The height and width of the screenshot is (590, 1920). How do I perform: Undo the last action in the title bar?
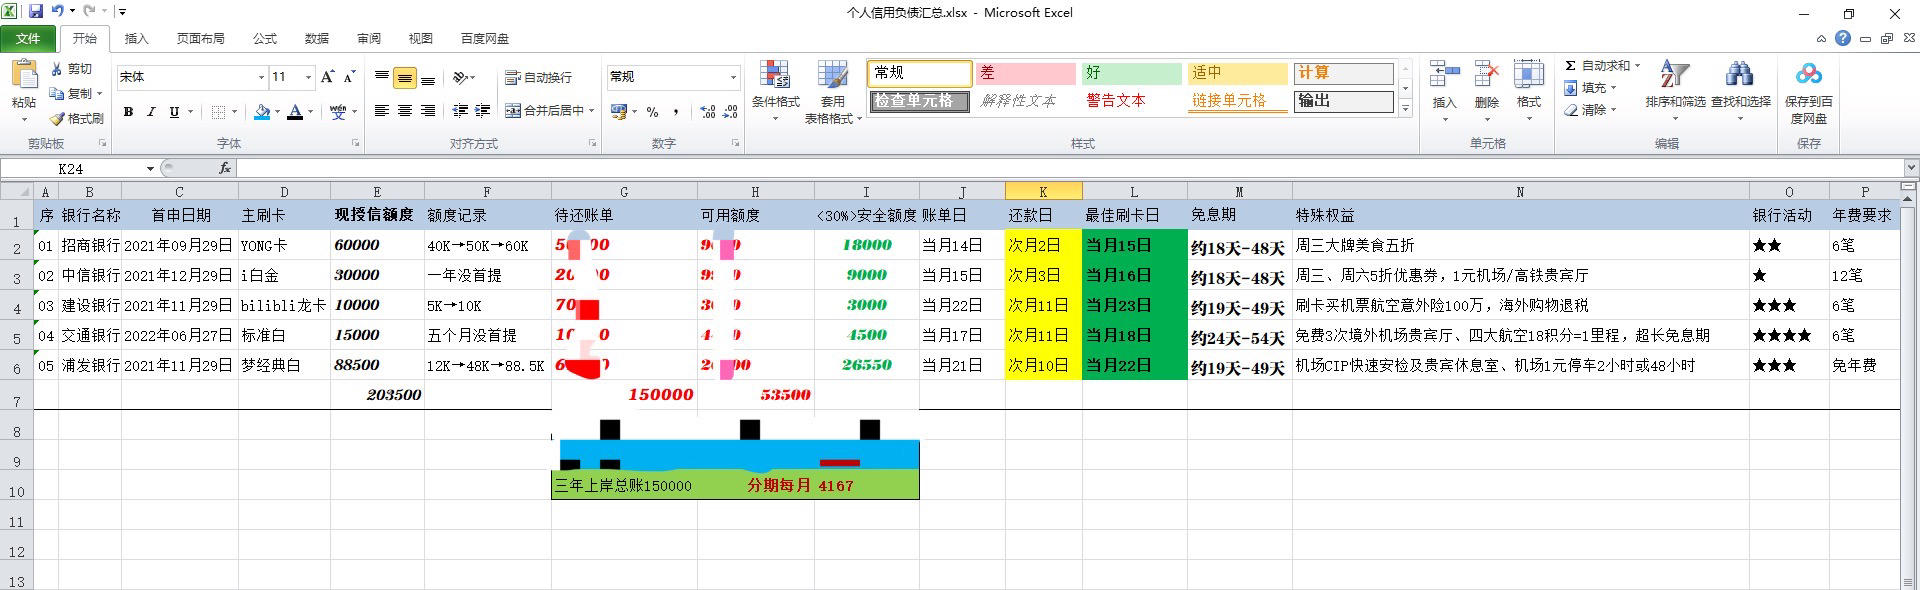coord(57,12)
